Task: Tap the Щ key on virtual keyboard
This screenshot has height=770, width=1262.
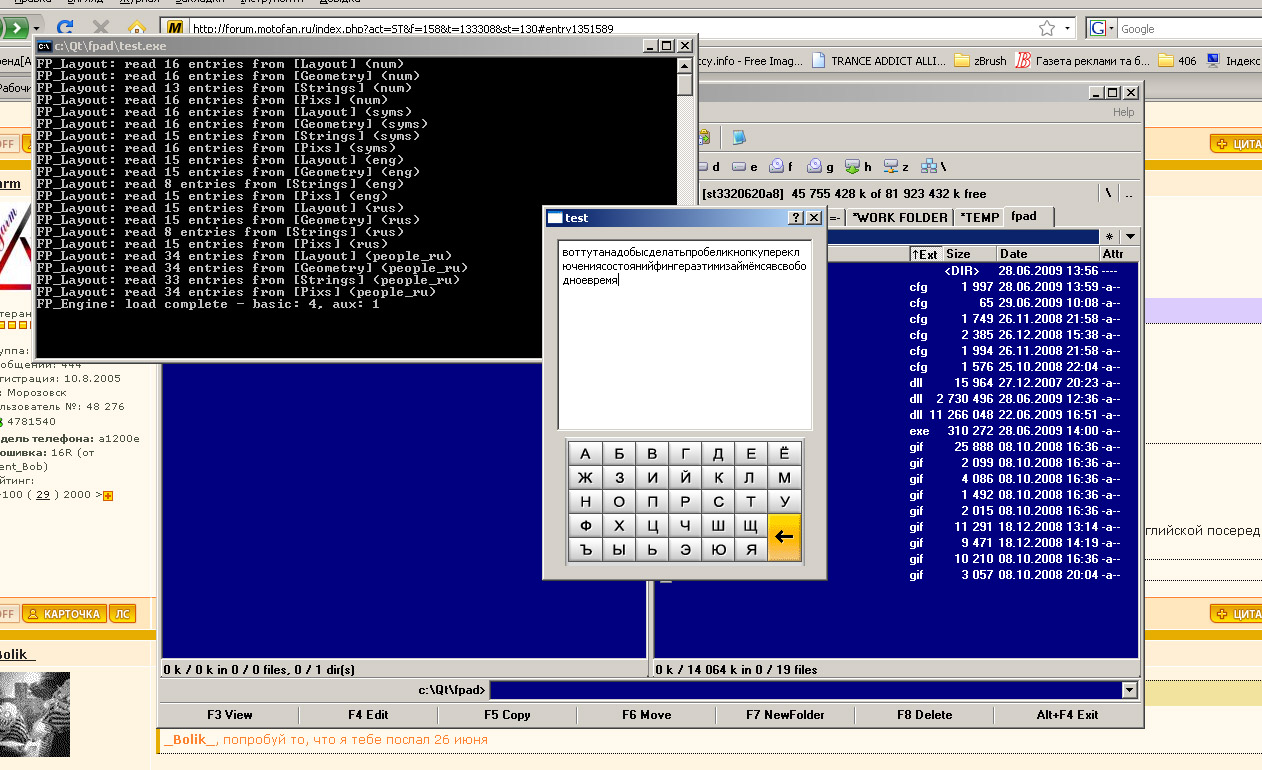Action: pyautogui.click(x=751, y=526)
